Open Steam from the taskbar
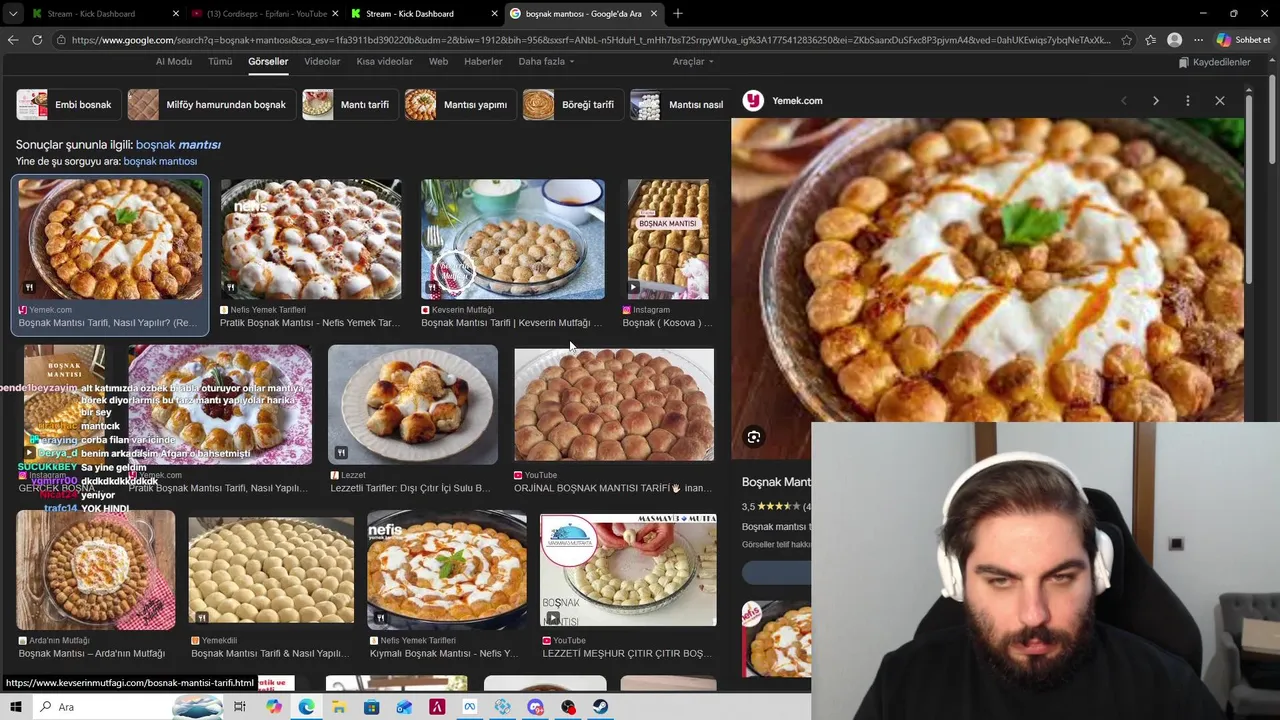 click(x=601, y=707)
